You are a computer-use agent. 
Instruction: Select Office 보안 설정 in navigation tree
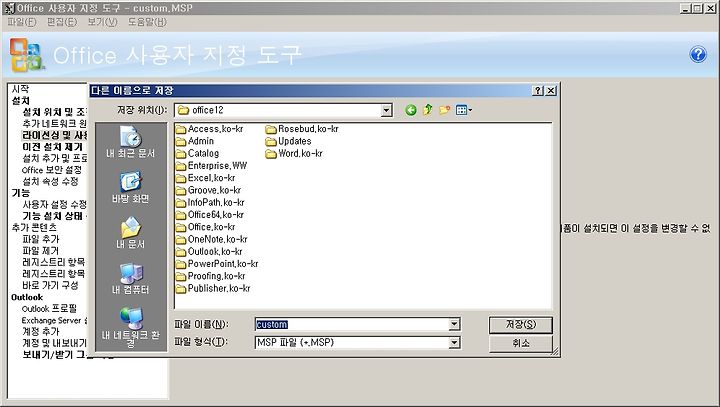52,170
